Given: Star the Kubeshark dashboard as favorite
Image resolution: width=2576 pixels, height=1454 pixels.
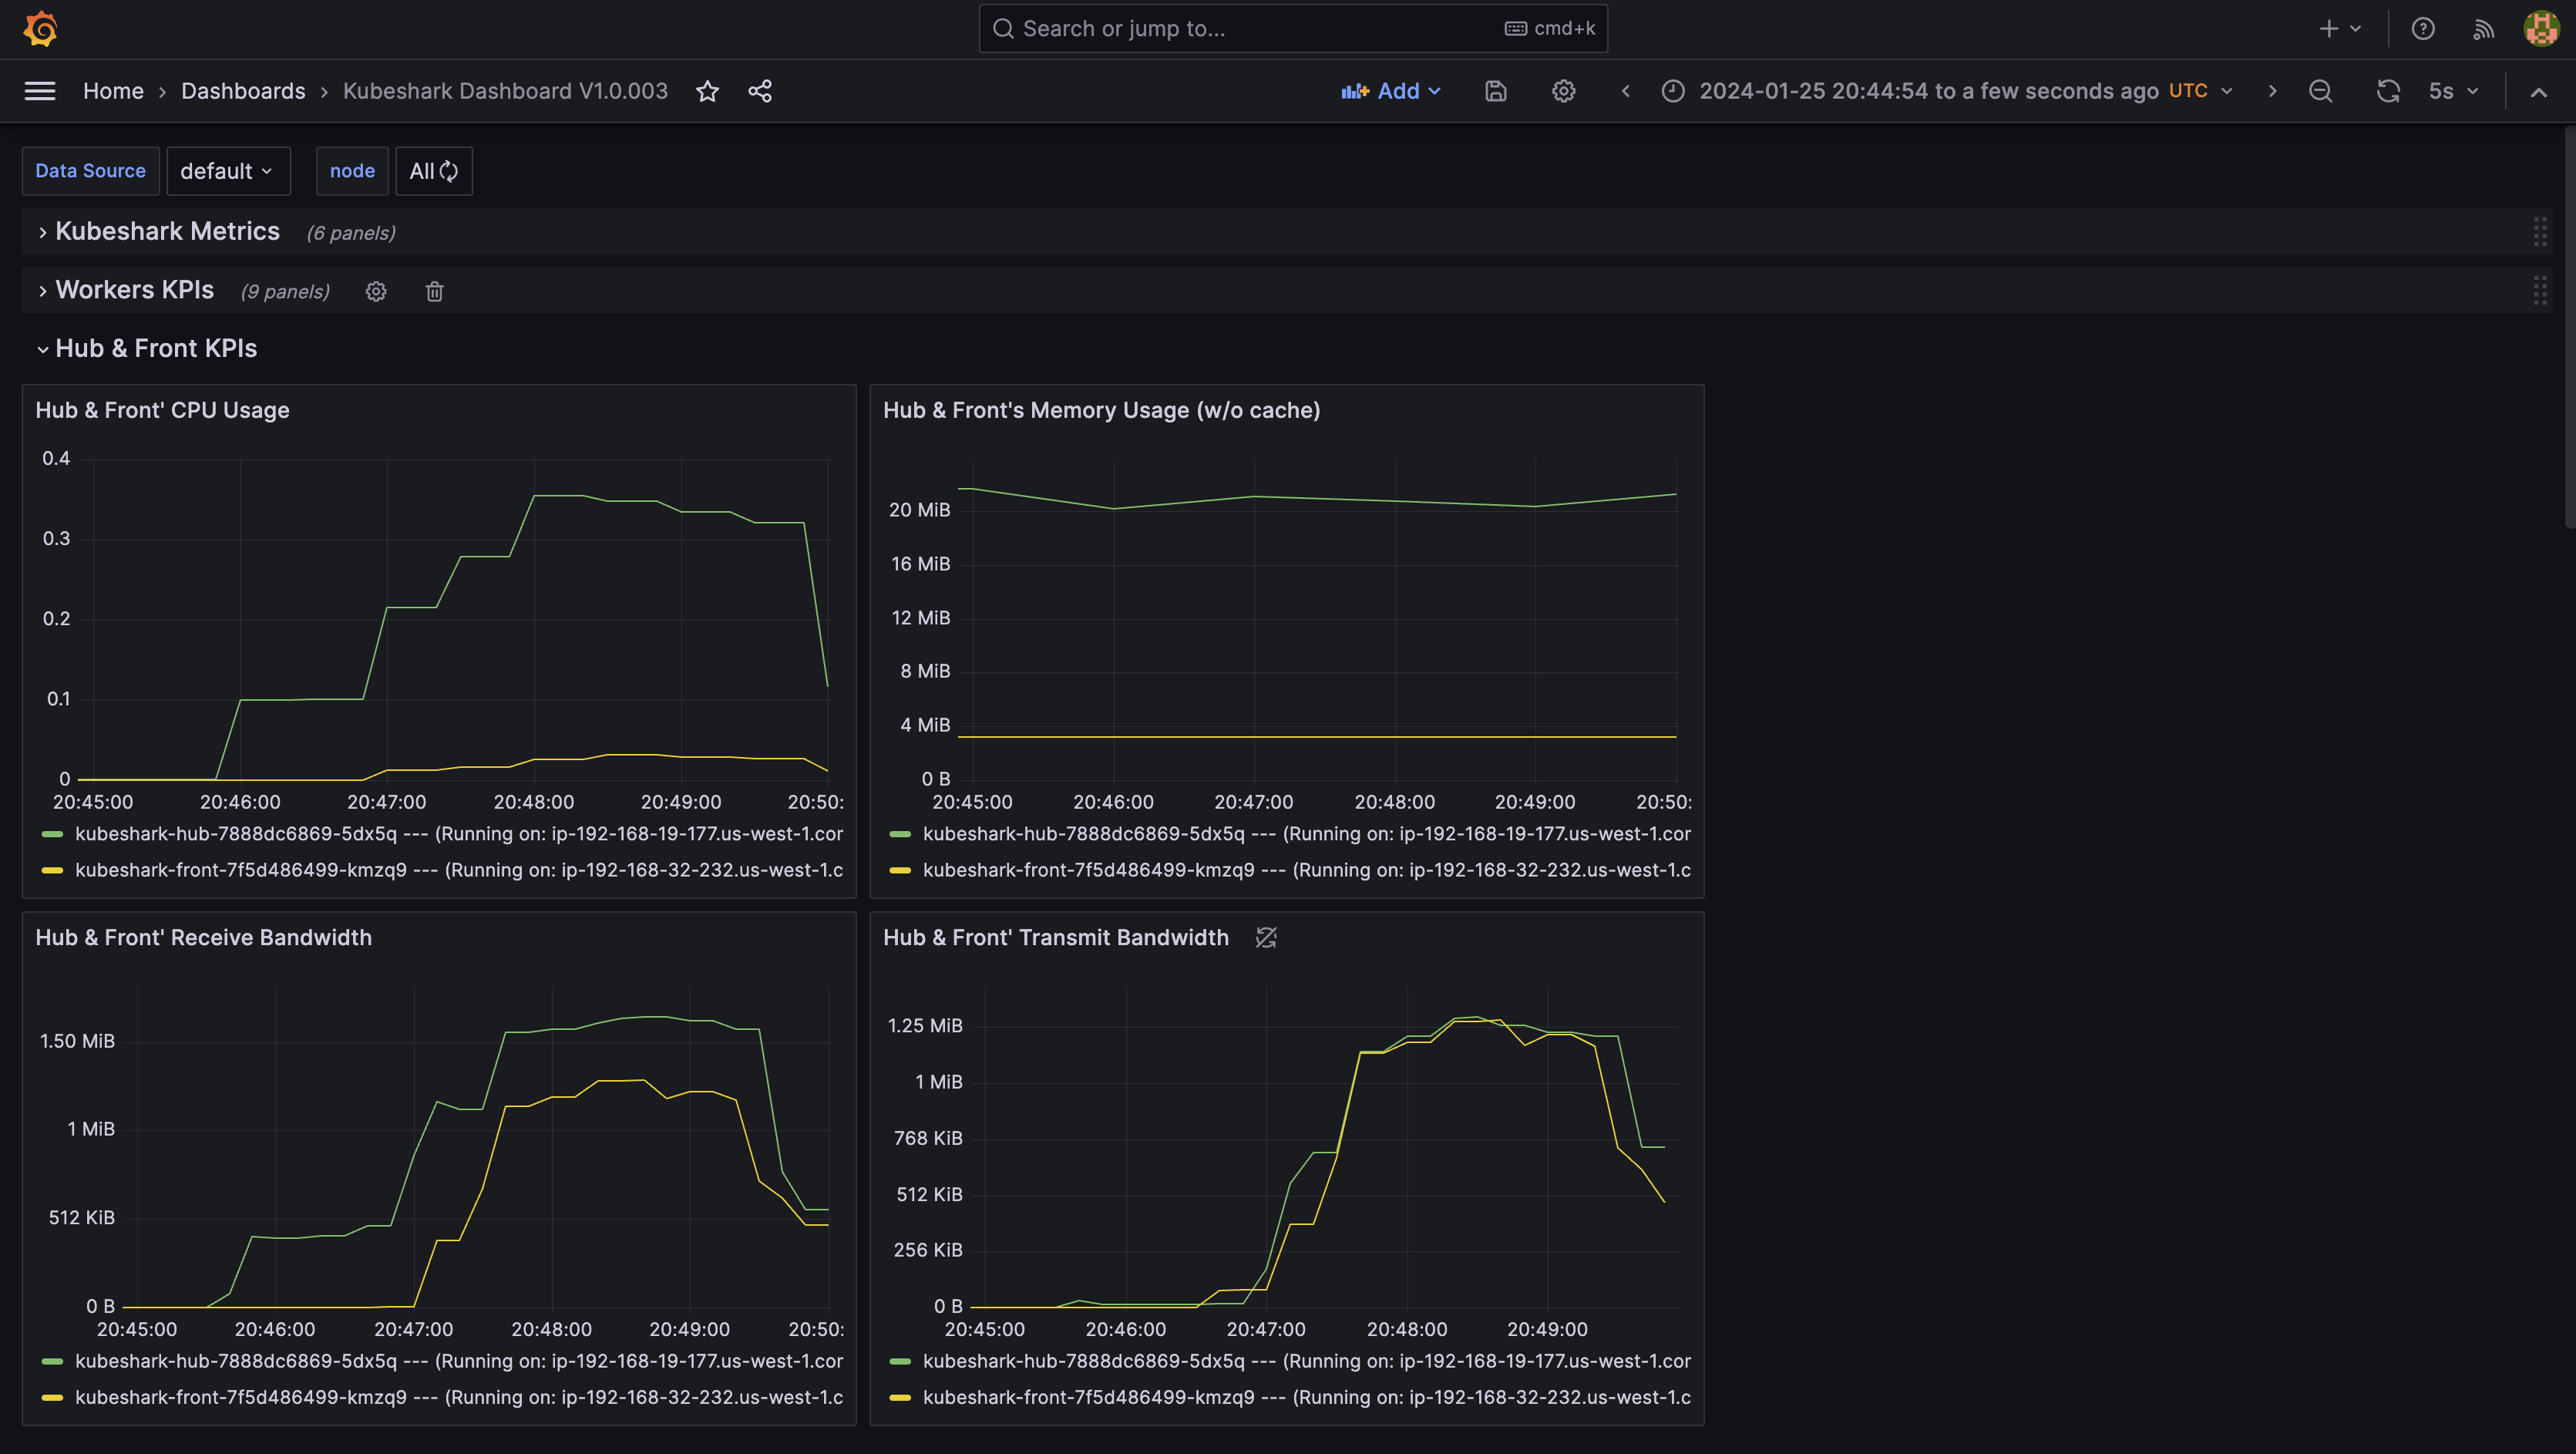Looking at the screenshot, I should point(707,91).
